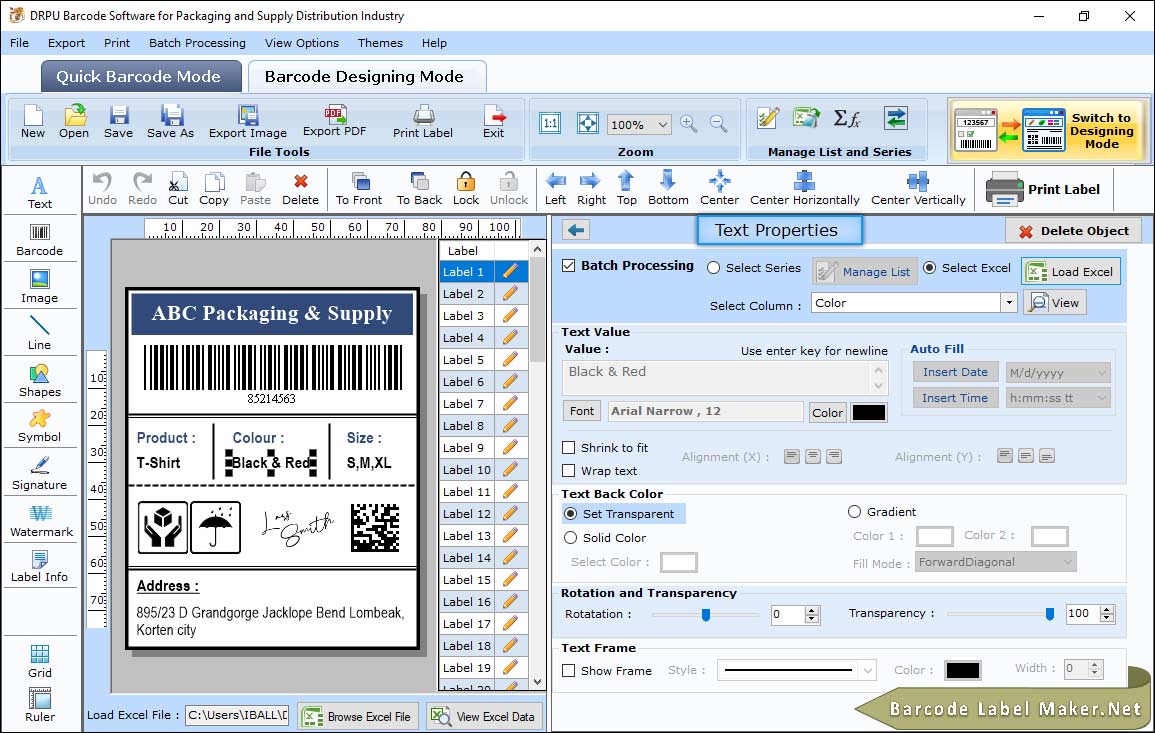The height and width of the screenshot is (733, 1155).
Task: Open the frame Style dropdown
Action: click(868, 670)
